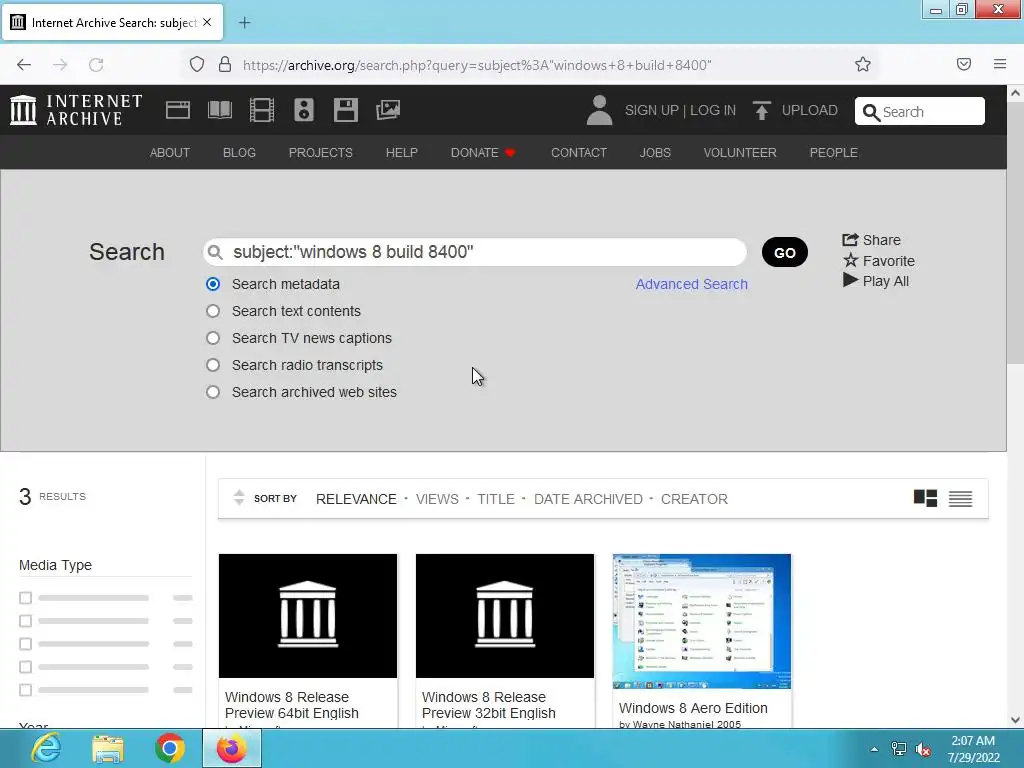Show hidden tray icons arrow
The width and height of the screenshot is (1024, 768).
874,749
